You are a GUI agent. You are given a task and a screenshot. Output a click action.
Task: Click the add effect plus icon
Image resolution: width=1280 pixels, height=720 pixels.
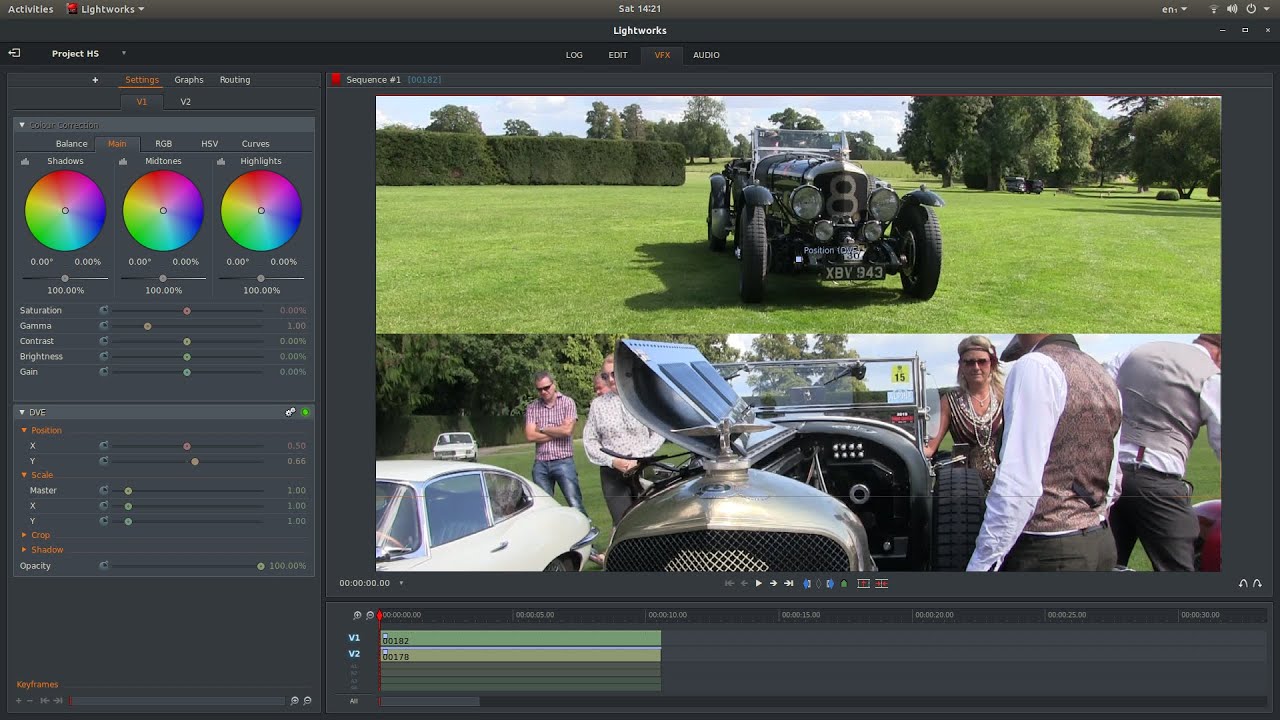pyautogui.click(x=96, y=80)
